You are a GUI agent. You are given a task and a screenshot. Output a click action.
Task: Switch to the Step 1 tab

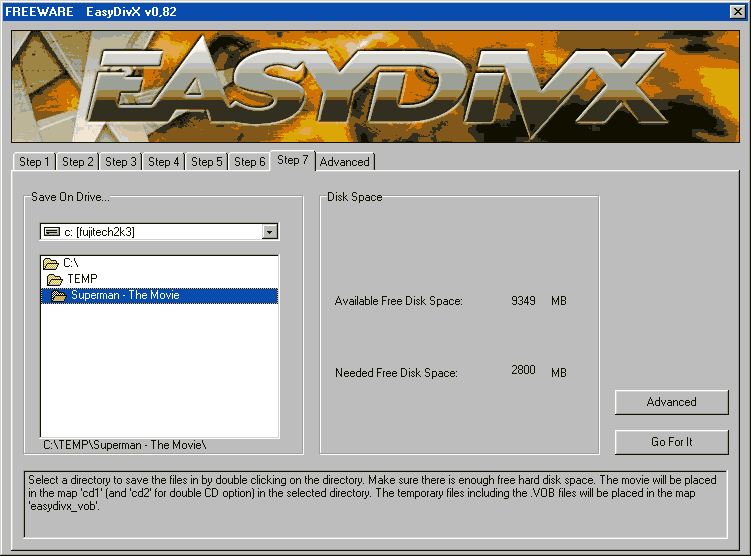coord(33,162)
